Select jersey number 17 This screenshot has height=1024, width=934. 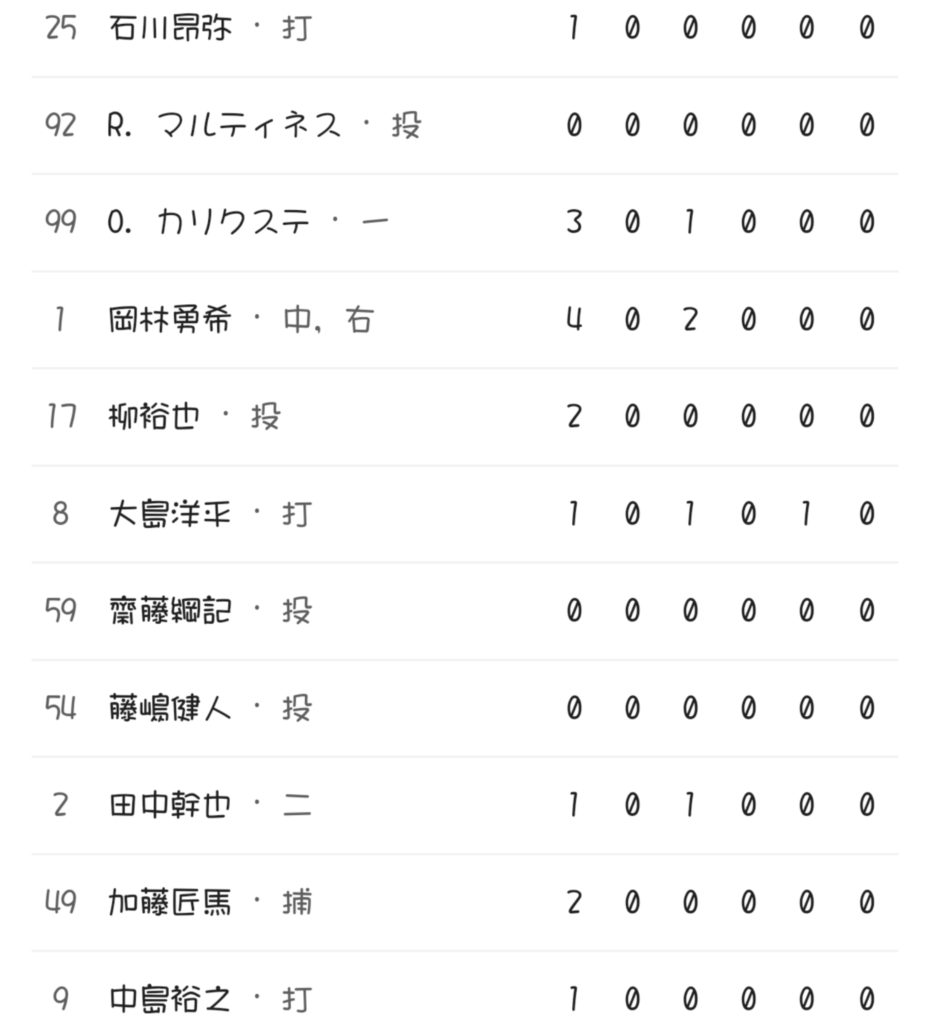tap(61, 416)
